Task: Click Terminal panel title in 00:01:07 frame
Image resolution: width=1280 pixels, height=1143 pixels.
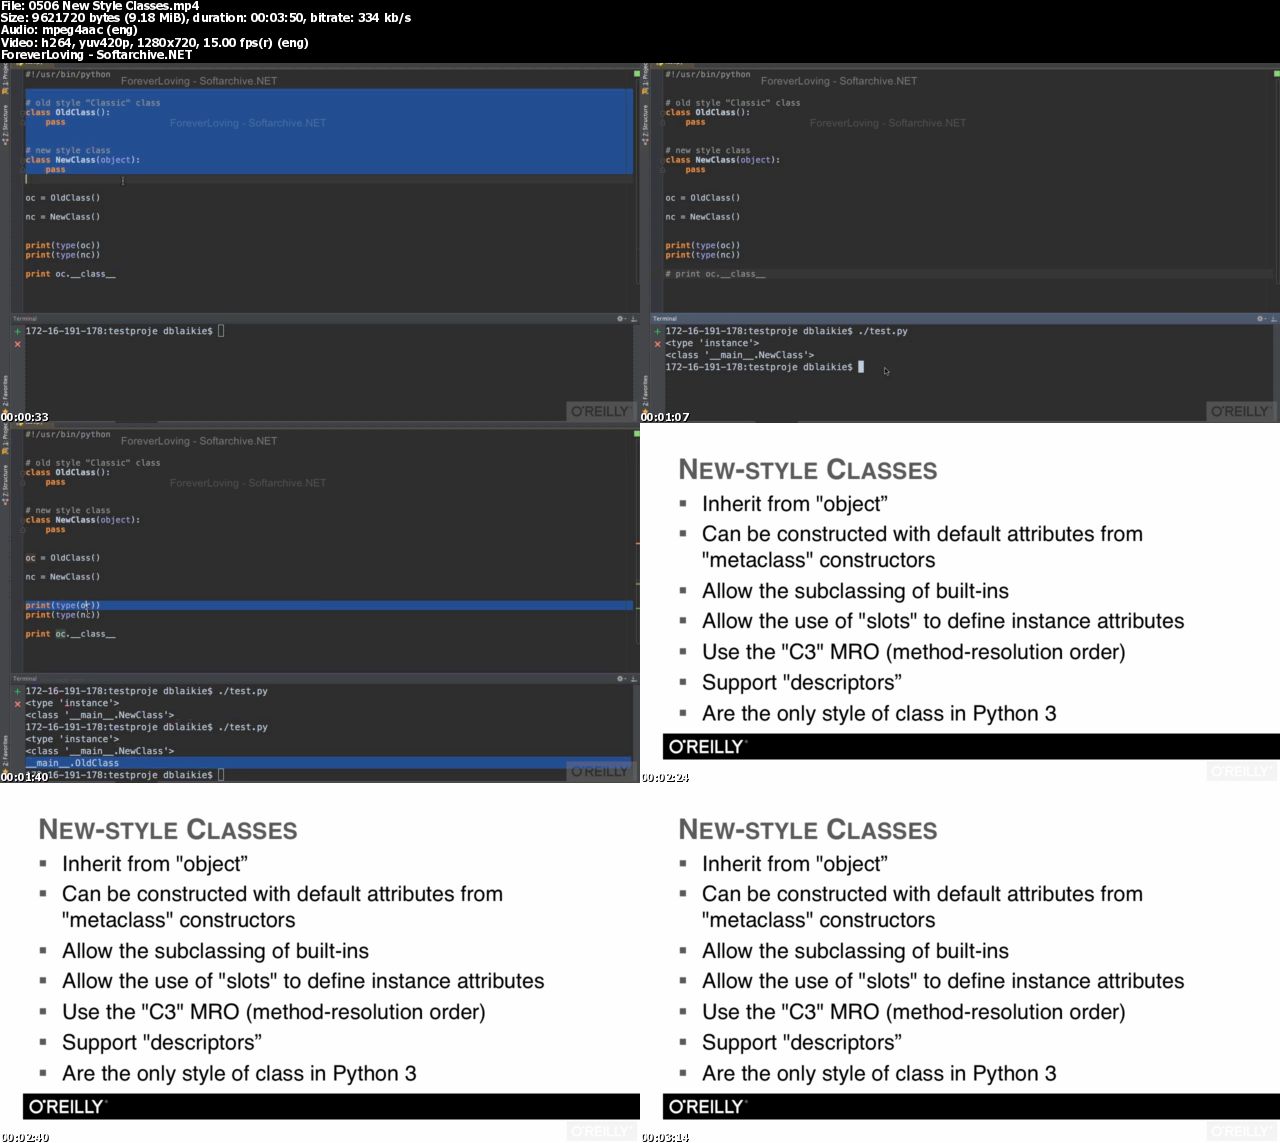Action: [x=665, y=319]
